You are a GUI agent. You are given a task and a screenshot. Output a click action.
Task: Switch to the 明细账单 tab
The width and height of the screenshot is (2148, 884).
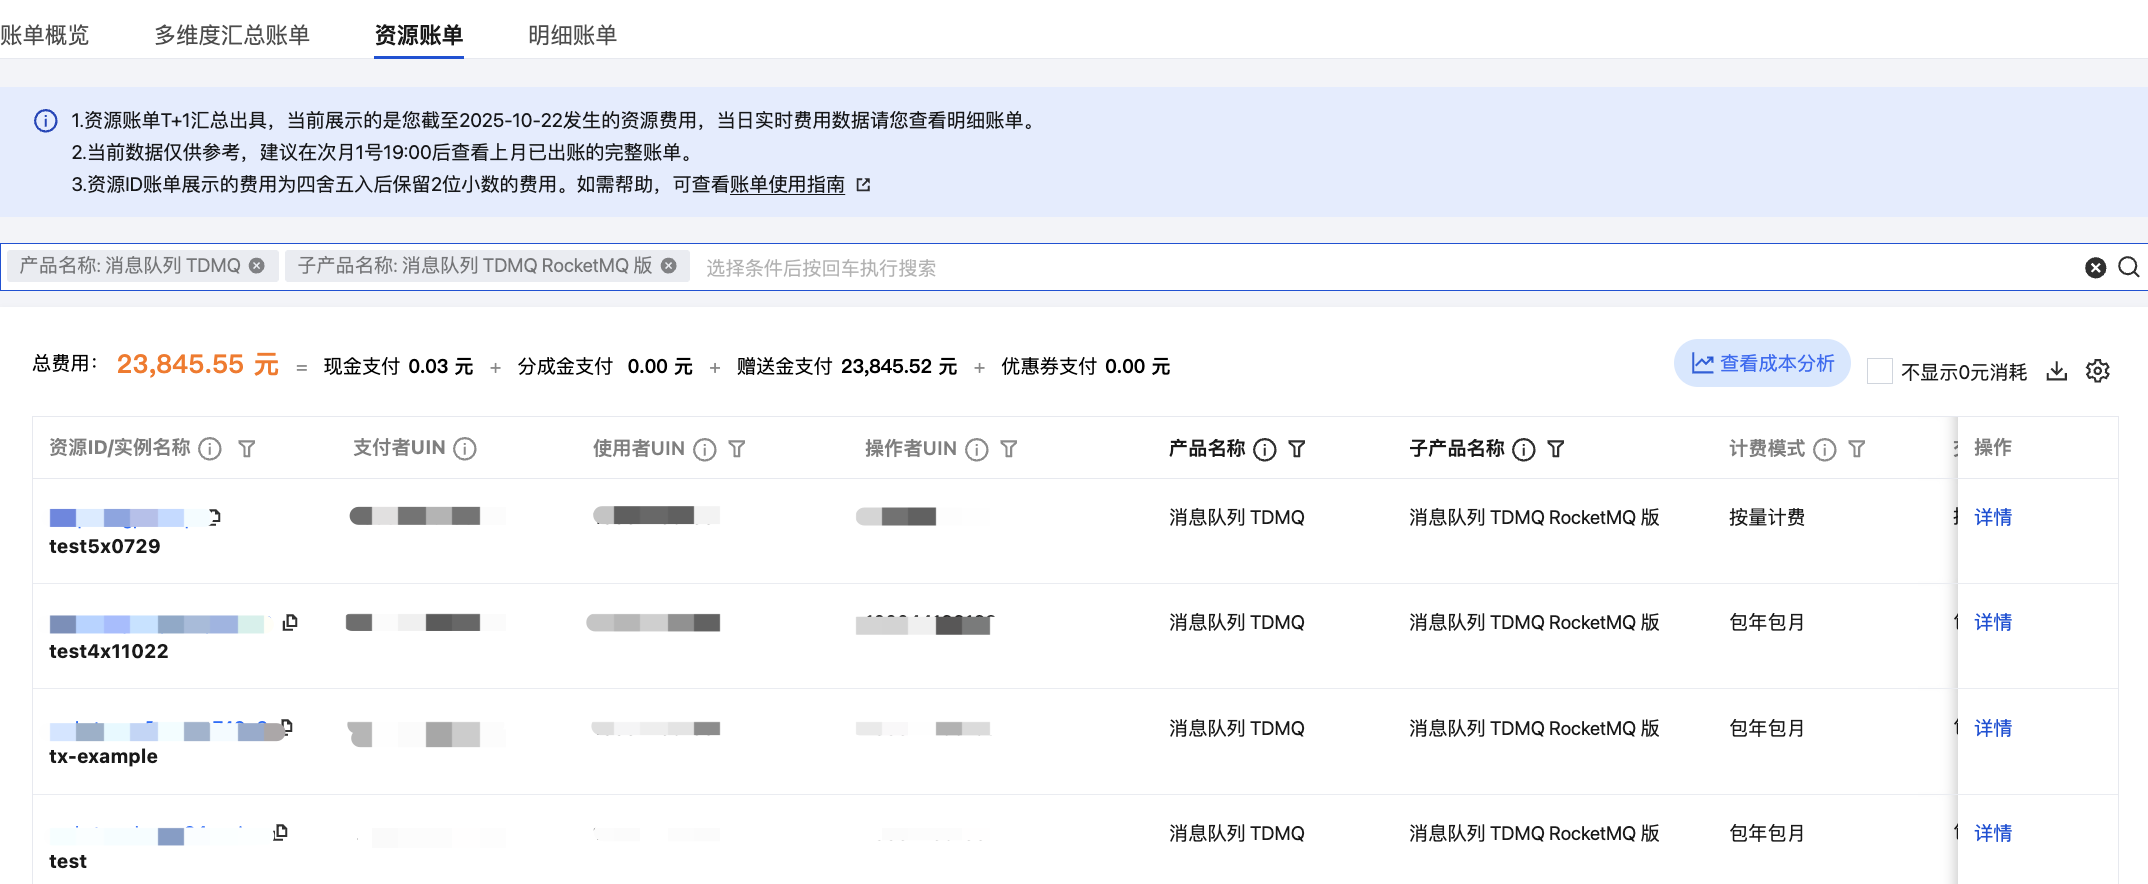pos(572,35)
